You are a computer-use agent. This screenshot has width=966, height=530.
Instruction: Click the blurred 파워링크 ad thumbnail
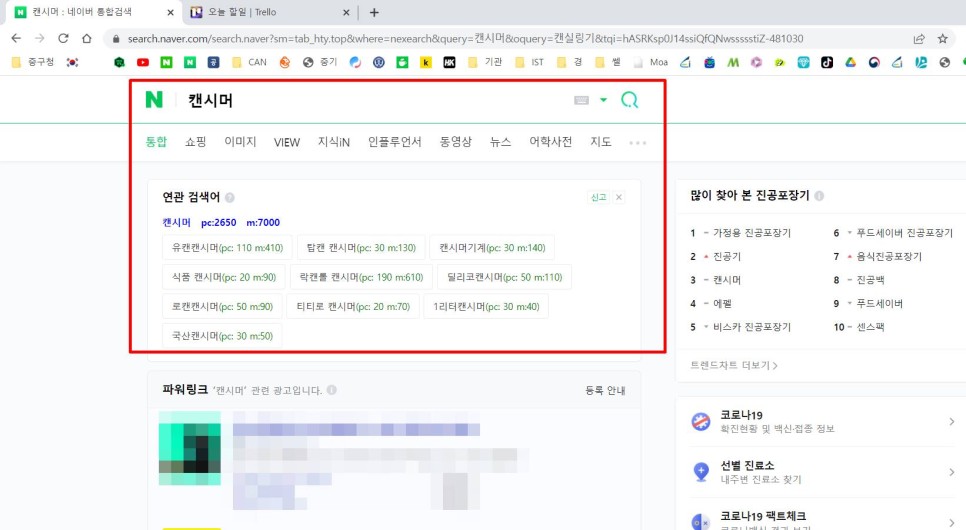[x=190, y=448]
